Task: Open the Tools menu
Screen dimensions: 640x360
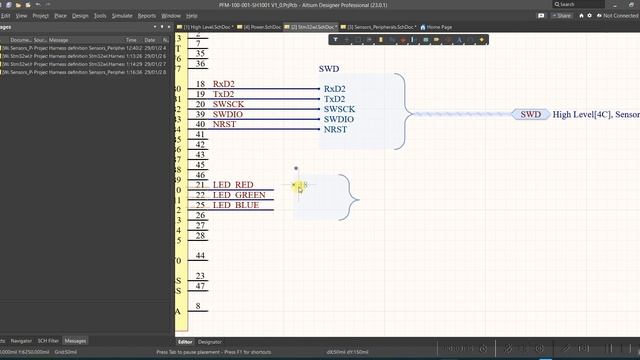Action: tap(100, 16)
